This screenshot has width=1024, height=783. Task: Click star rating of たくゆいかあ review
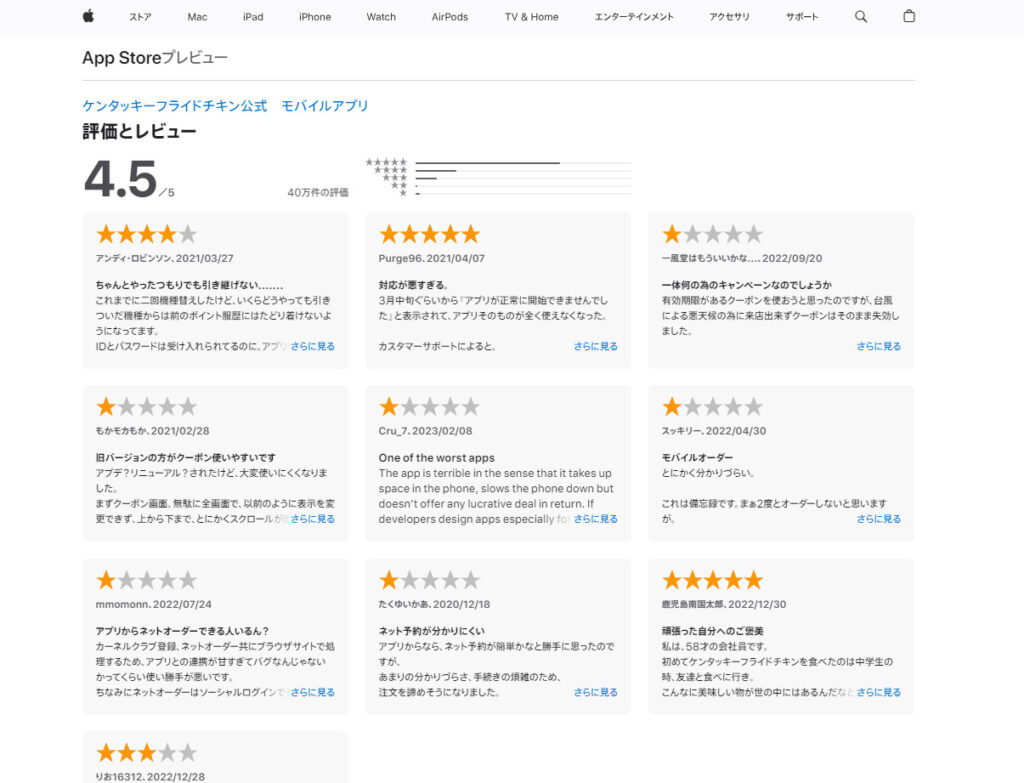(x=429, y=580)
